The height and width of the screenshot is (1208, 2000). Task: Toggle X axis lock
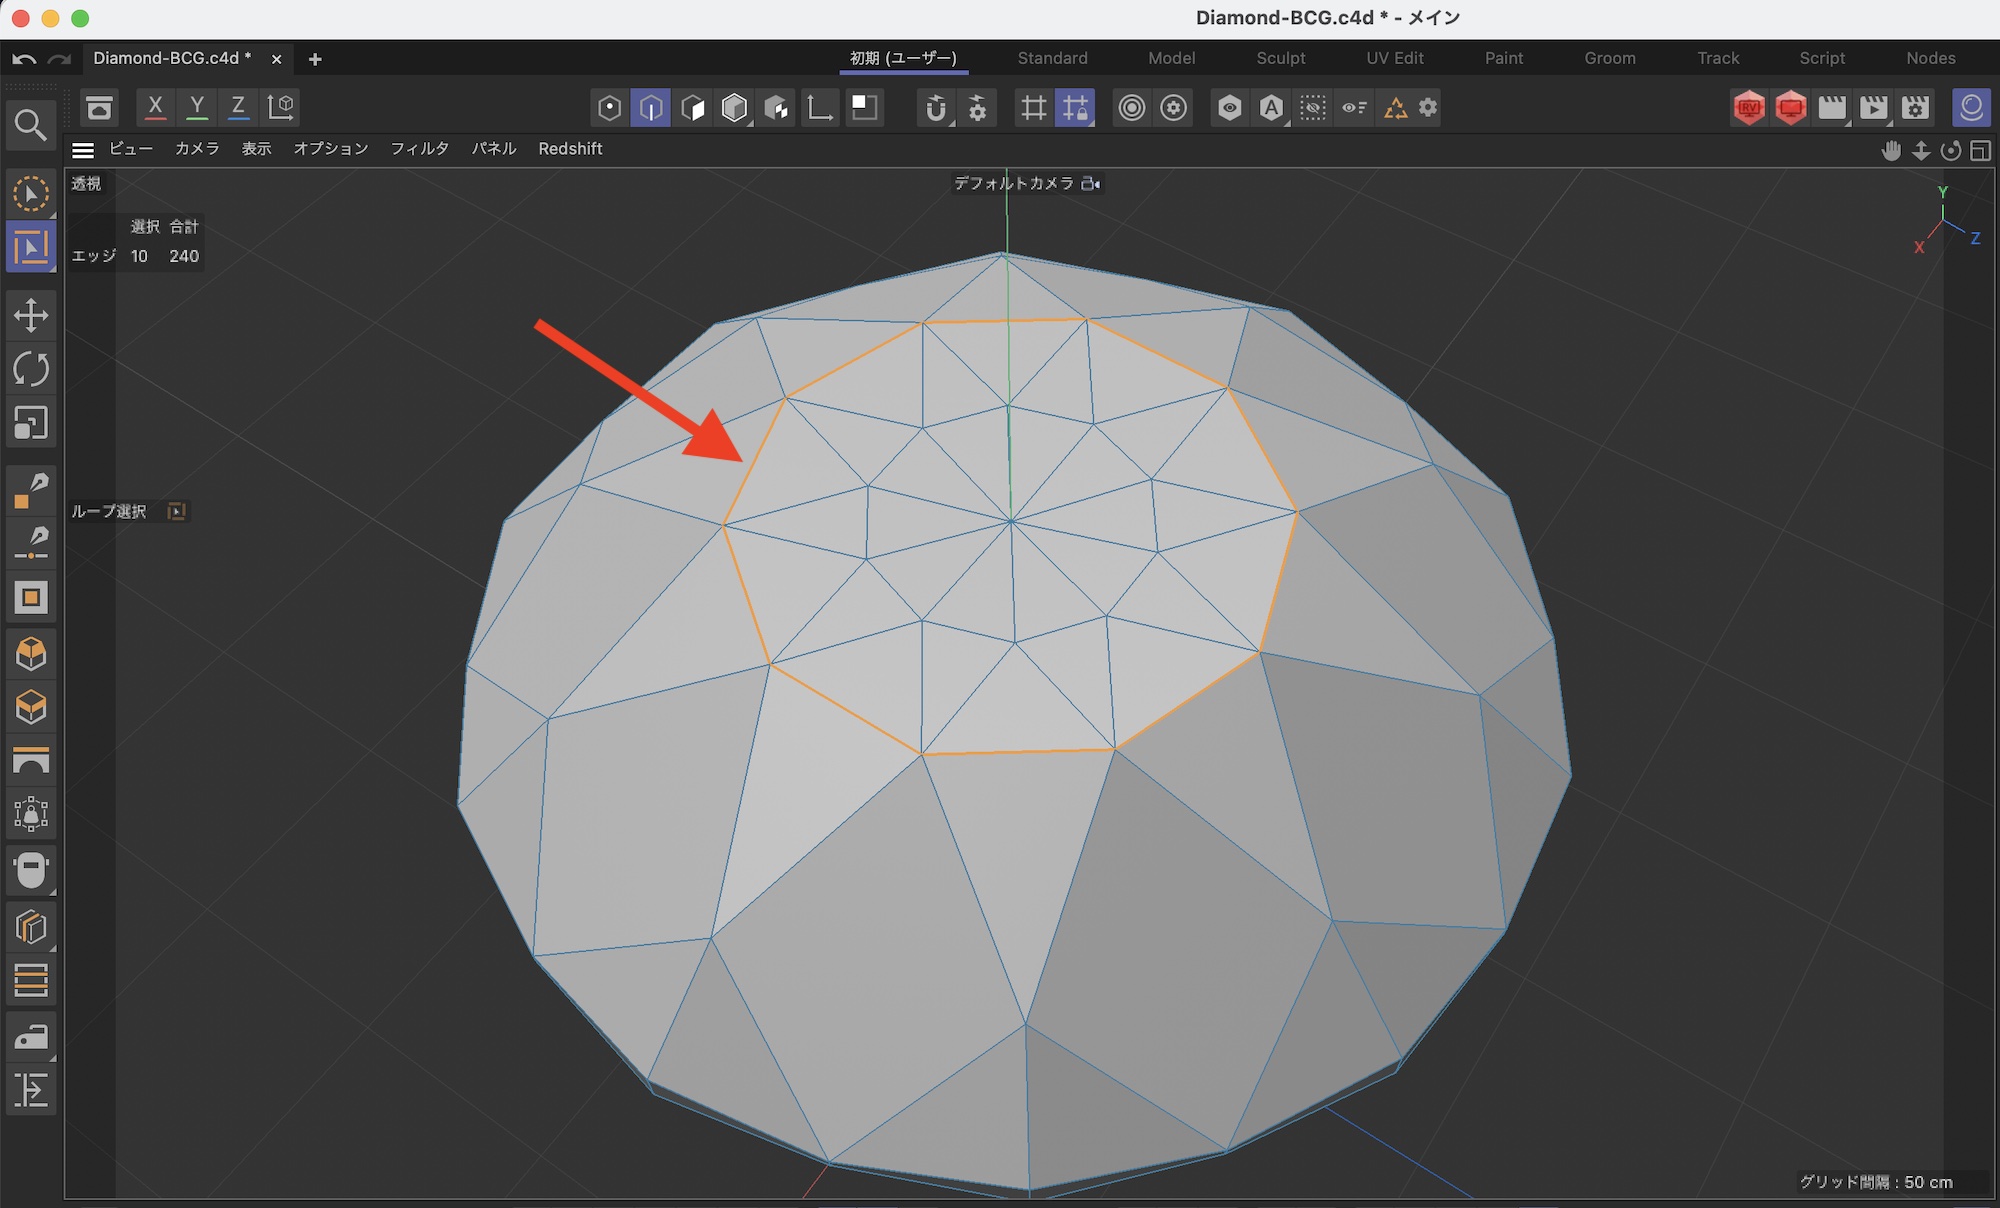click(x=155, y=107)
